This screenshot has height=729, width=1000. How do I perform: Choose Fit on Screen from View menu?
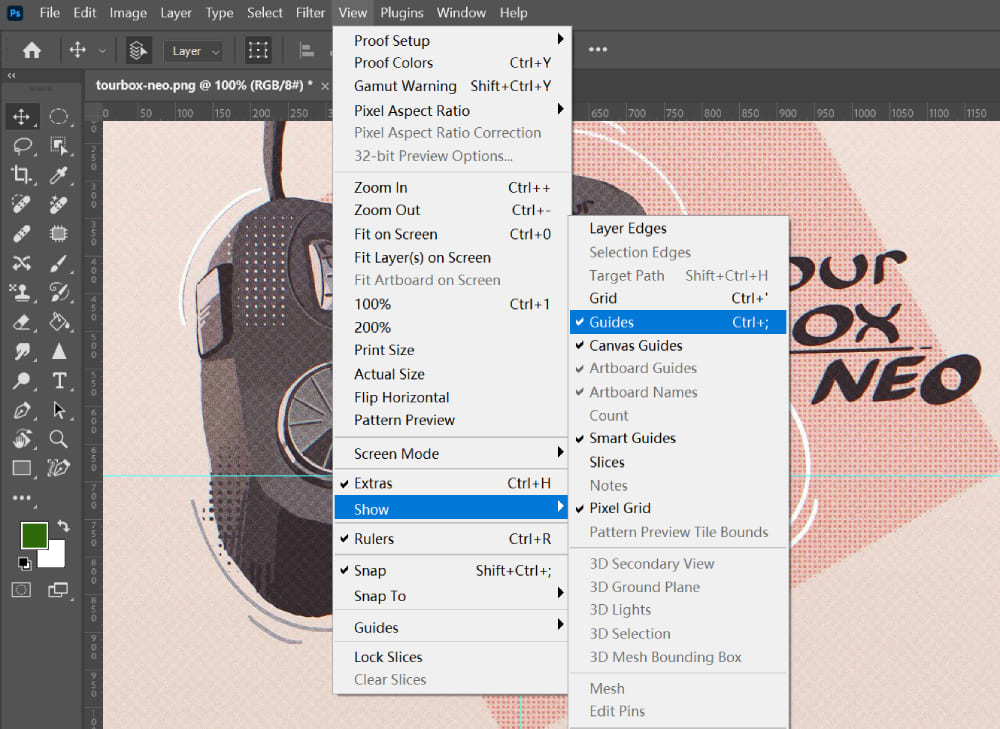pos(395,234)
